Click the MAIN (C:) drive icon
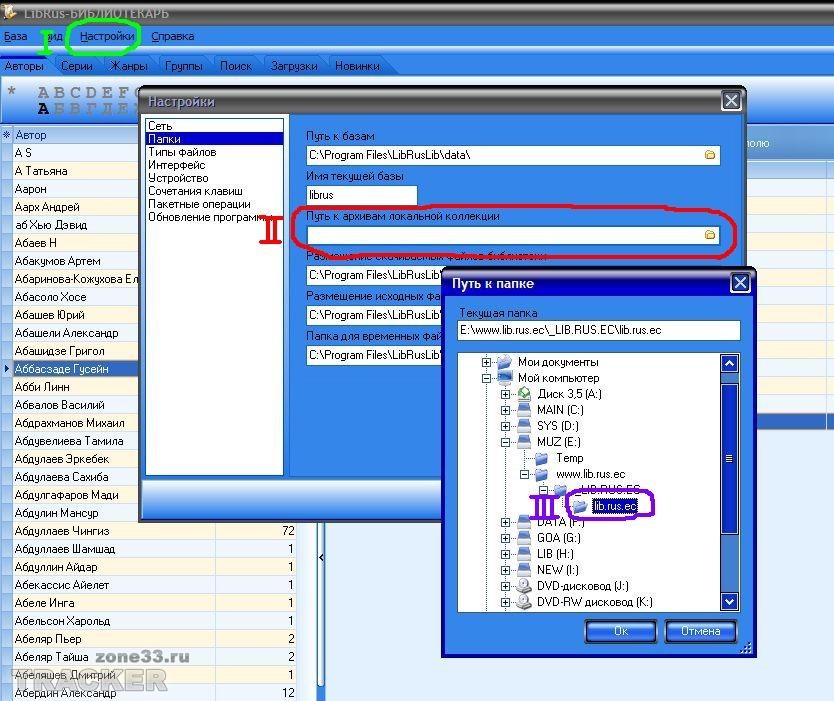 coord(524,410)
